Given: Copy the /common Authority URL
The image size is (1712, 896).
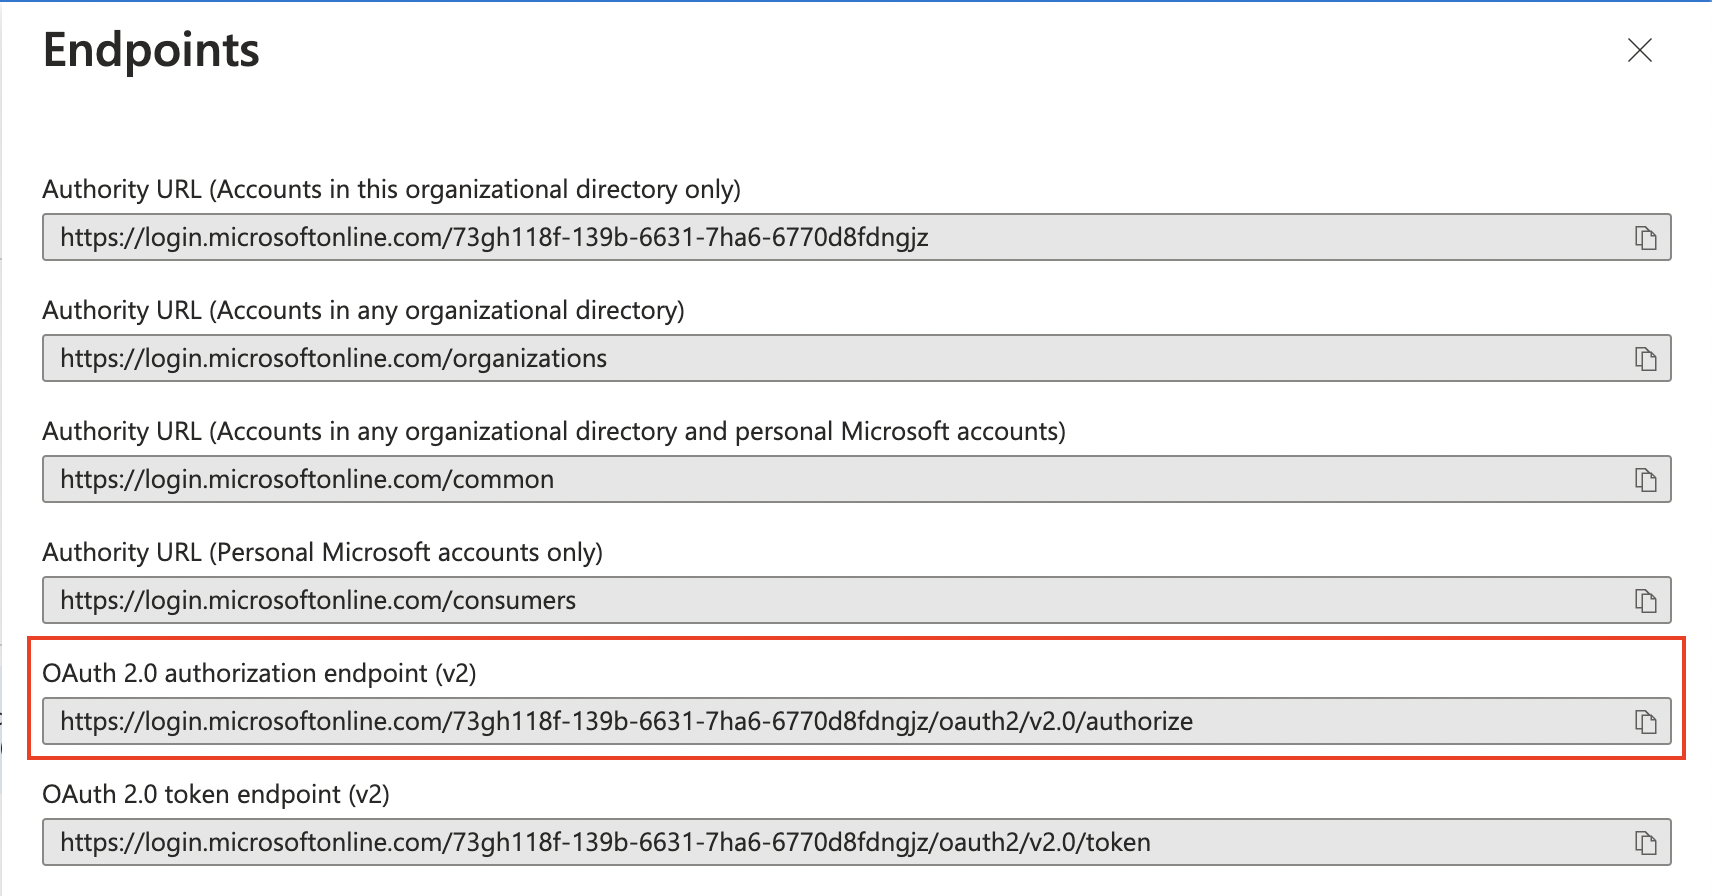Looking at the screenshot, I should 1645,480.
